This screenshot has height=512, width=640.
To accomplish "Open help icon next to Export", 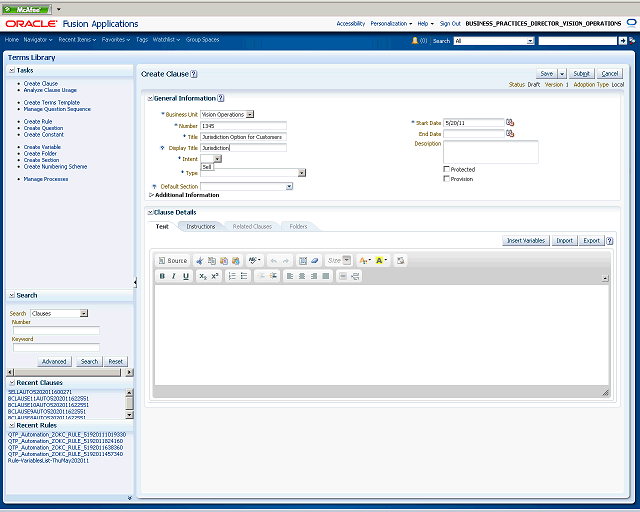I will tap(609, 241).
